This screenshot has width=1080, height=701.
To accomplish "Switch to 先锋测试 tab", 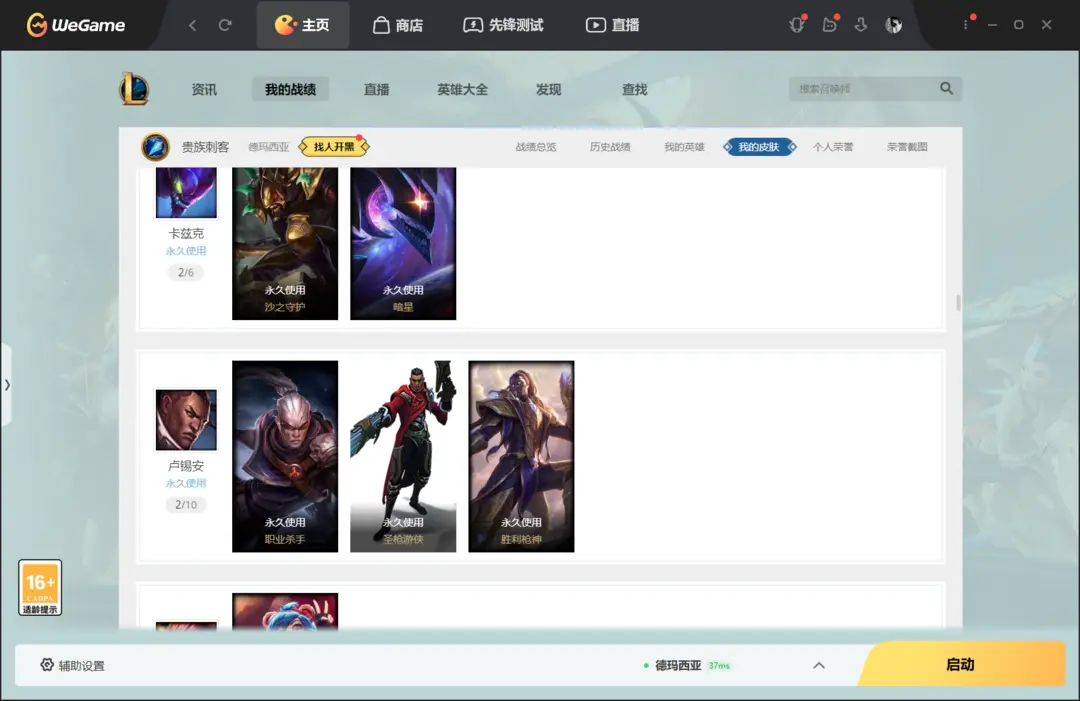I will point(503,25).
